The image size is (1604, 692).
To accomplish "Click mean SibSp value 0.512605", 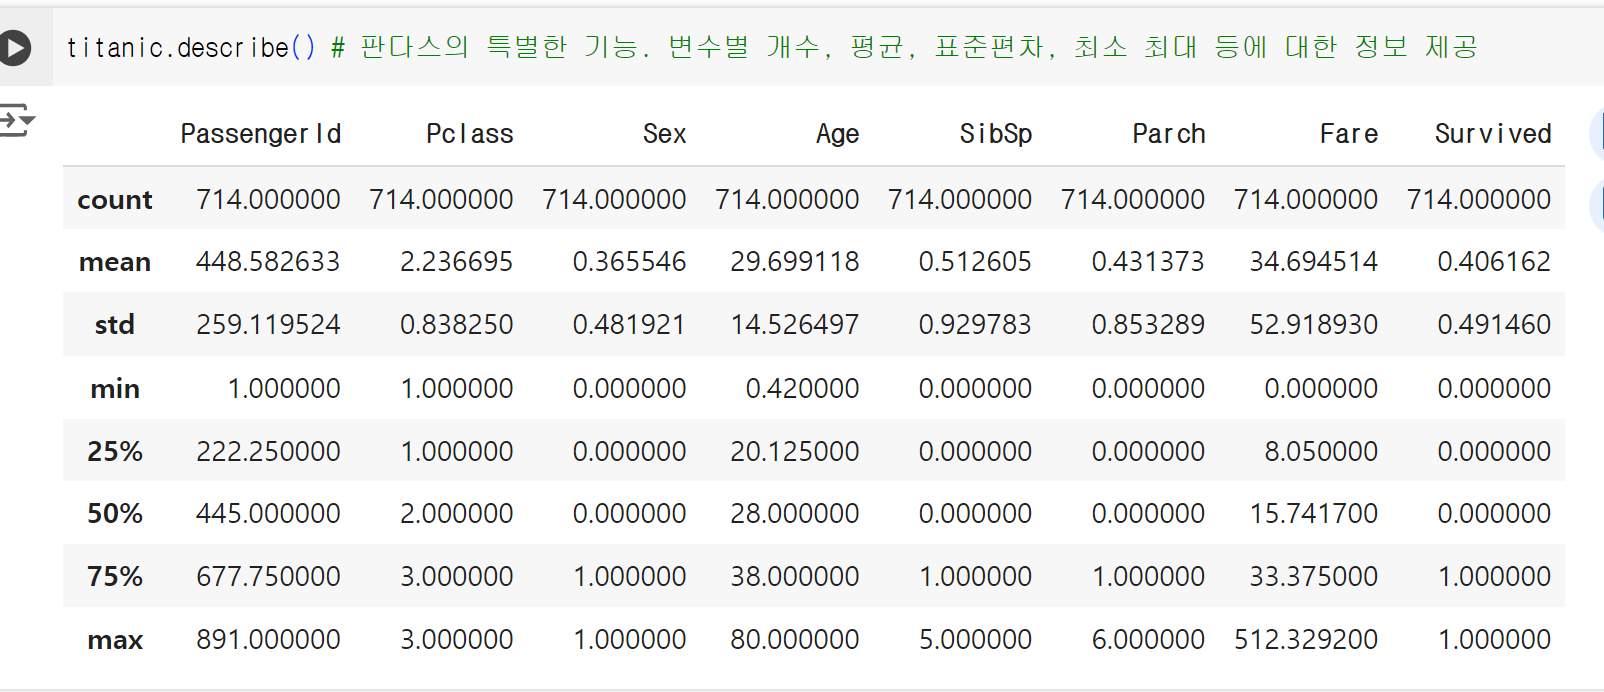I will [x=975, y=262].
